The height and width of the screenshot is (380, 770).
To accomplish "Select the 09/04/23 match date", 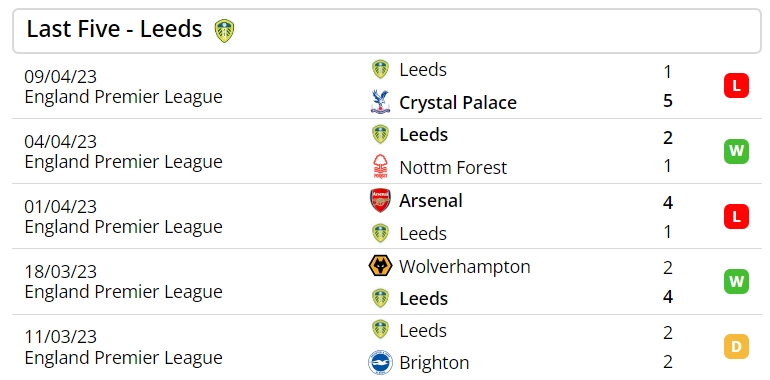I will (x=60, y=77).
